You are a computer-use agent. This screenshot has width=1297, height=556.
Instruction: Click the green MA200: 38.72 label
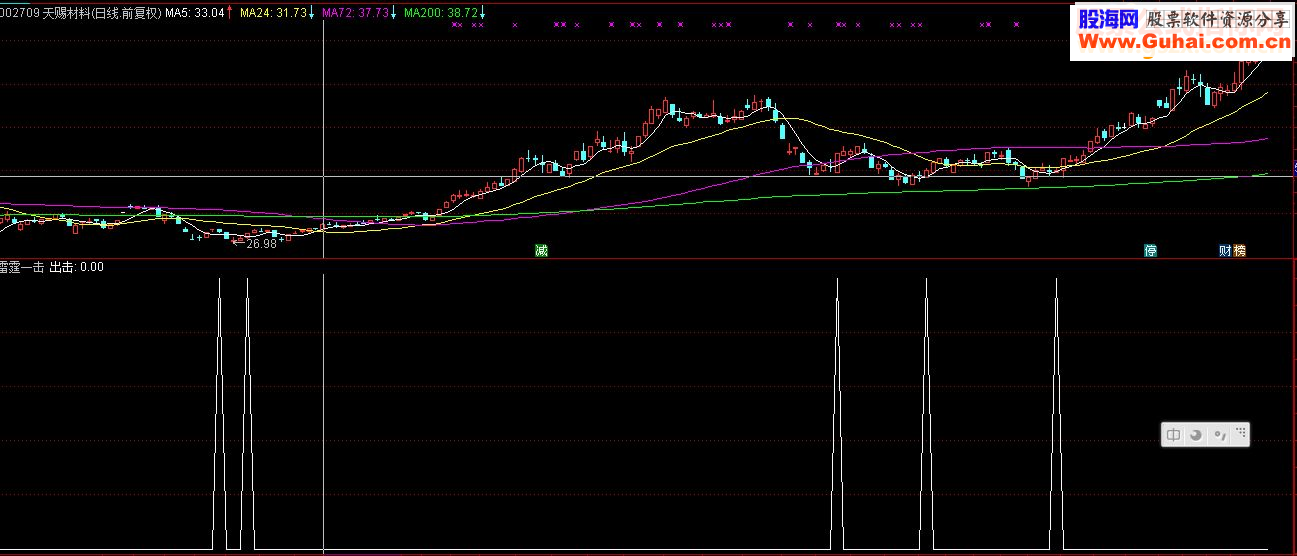coord(440,13)
